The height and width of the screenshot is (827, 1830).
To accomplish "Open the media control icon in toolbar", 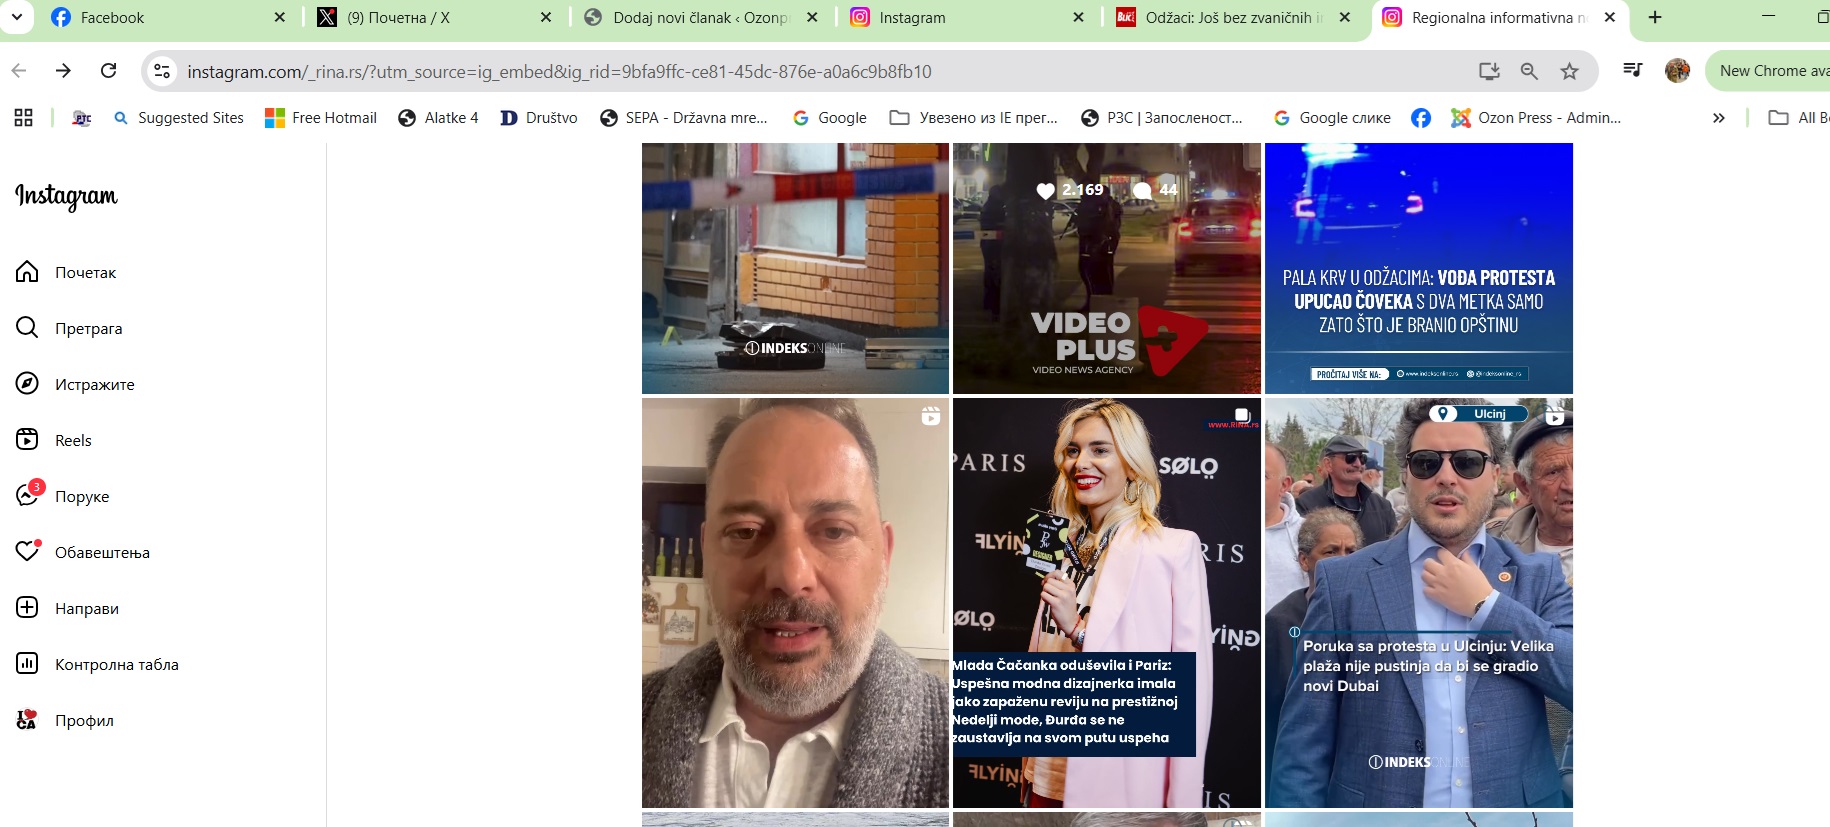I will point(1633,70).
